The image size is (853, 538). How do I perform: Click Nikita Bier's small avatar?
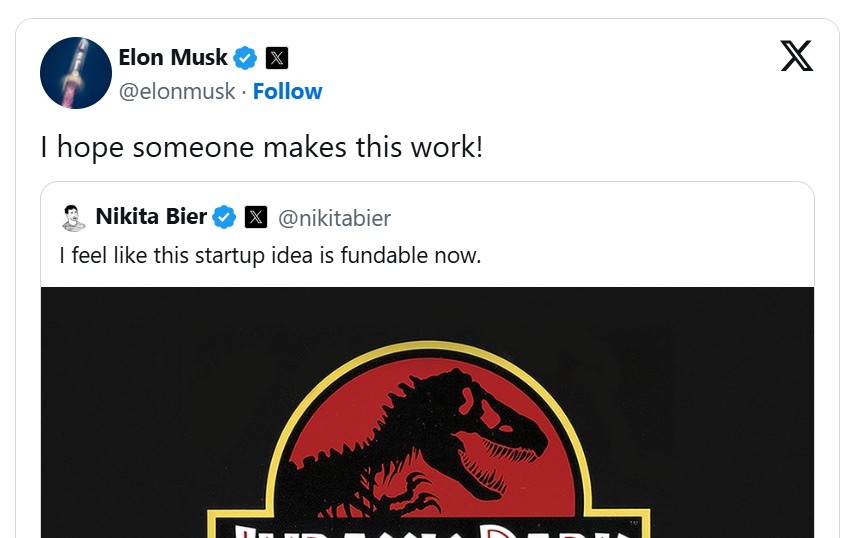73,217
